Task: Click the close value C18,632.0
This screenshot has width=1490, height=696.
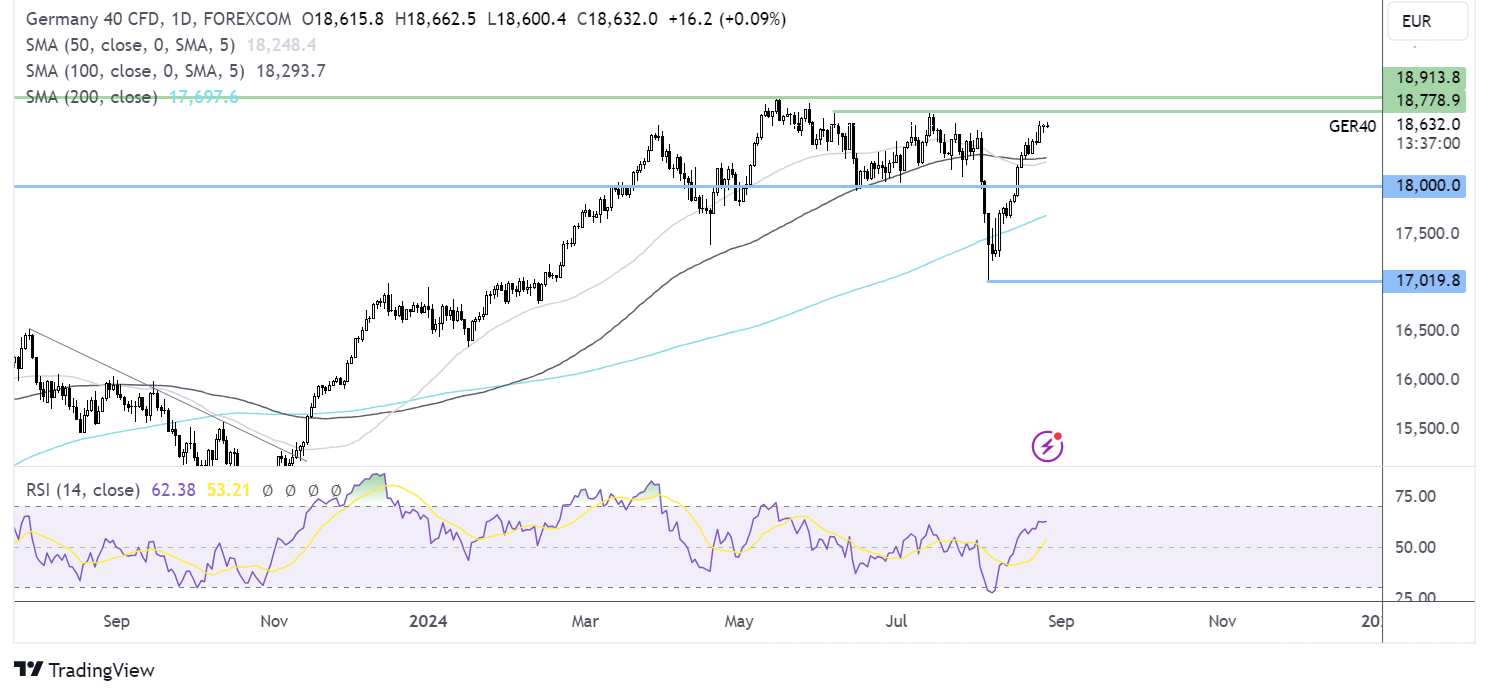Action: point(620,20)
